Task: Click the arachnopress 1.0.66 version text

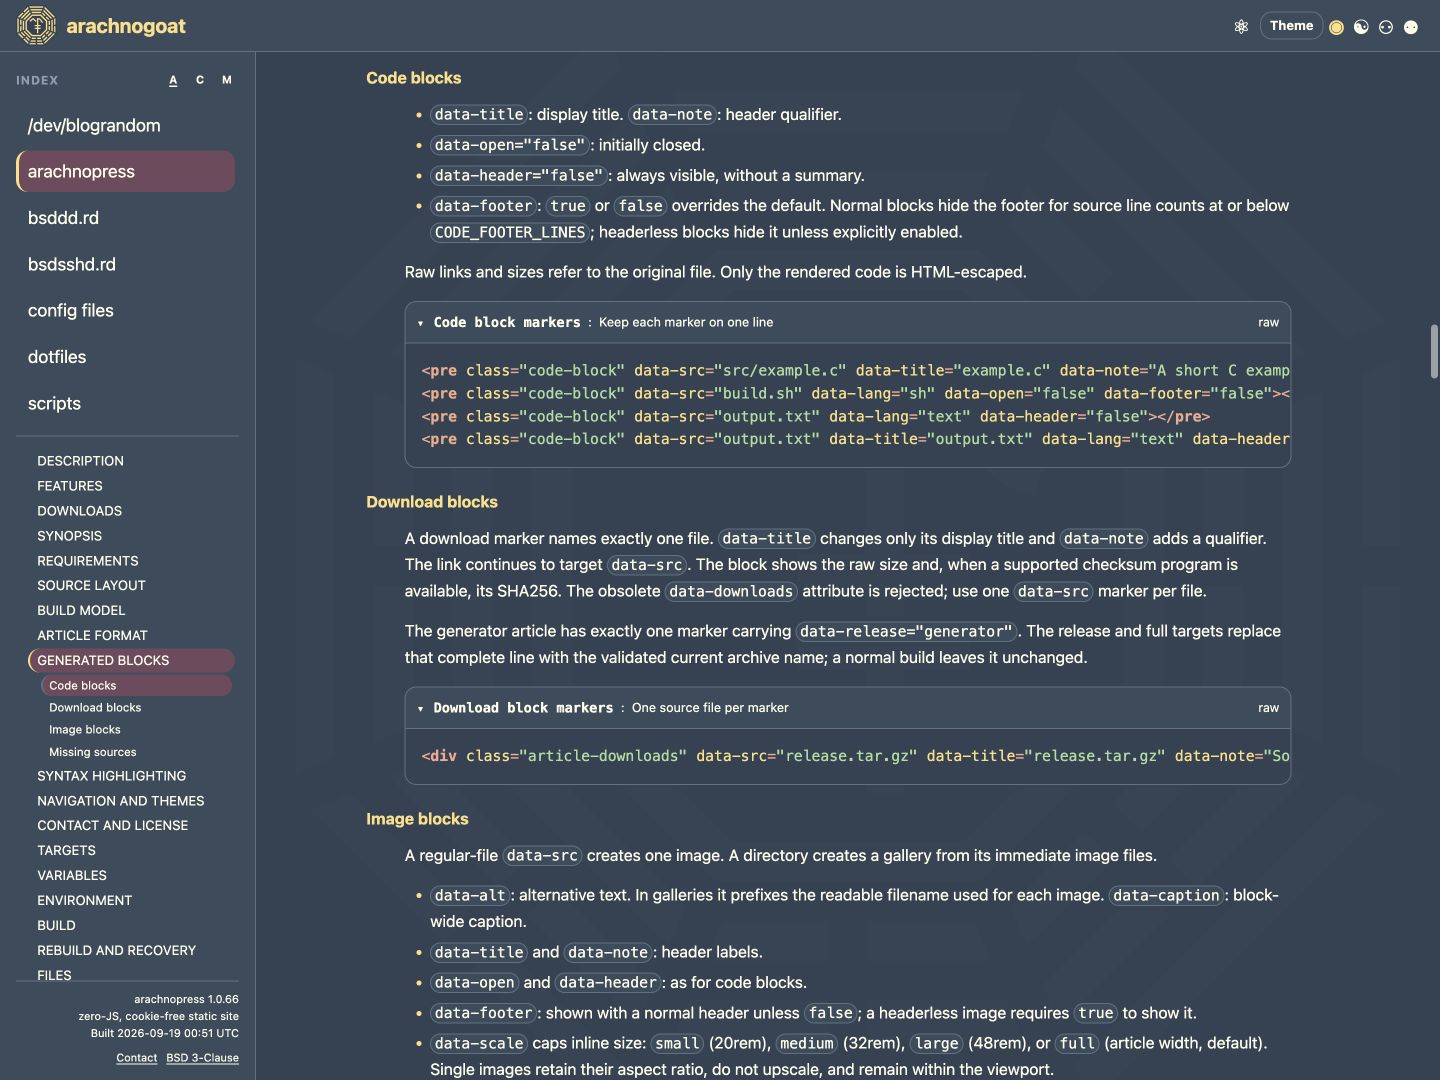Action: pyautogui.click(x=186, y=999)
